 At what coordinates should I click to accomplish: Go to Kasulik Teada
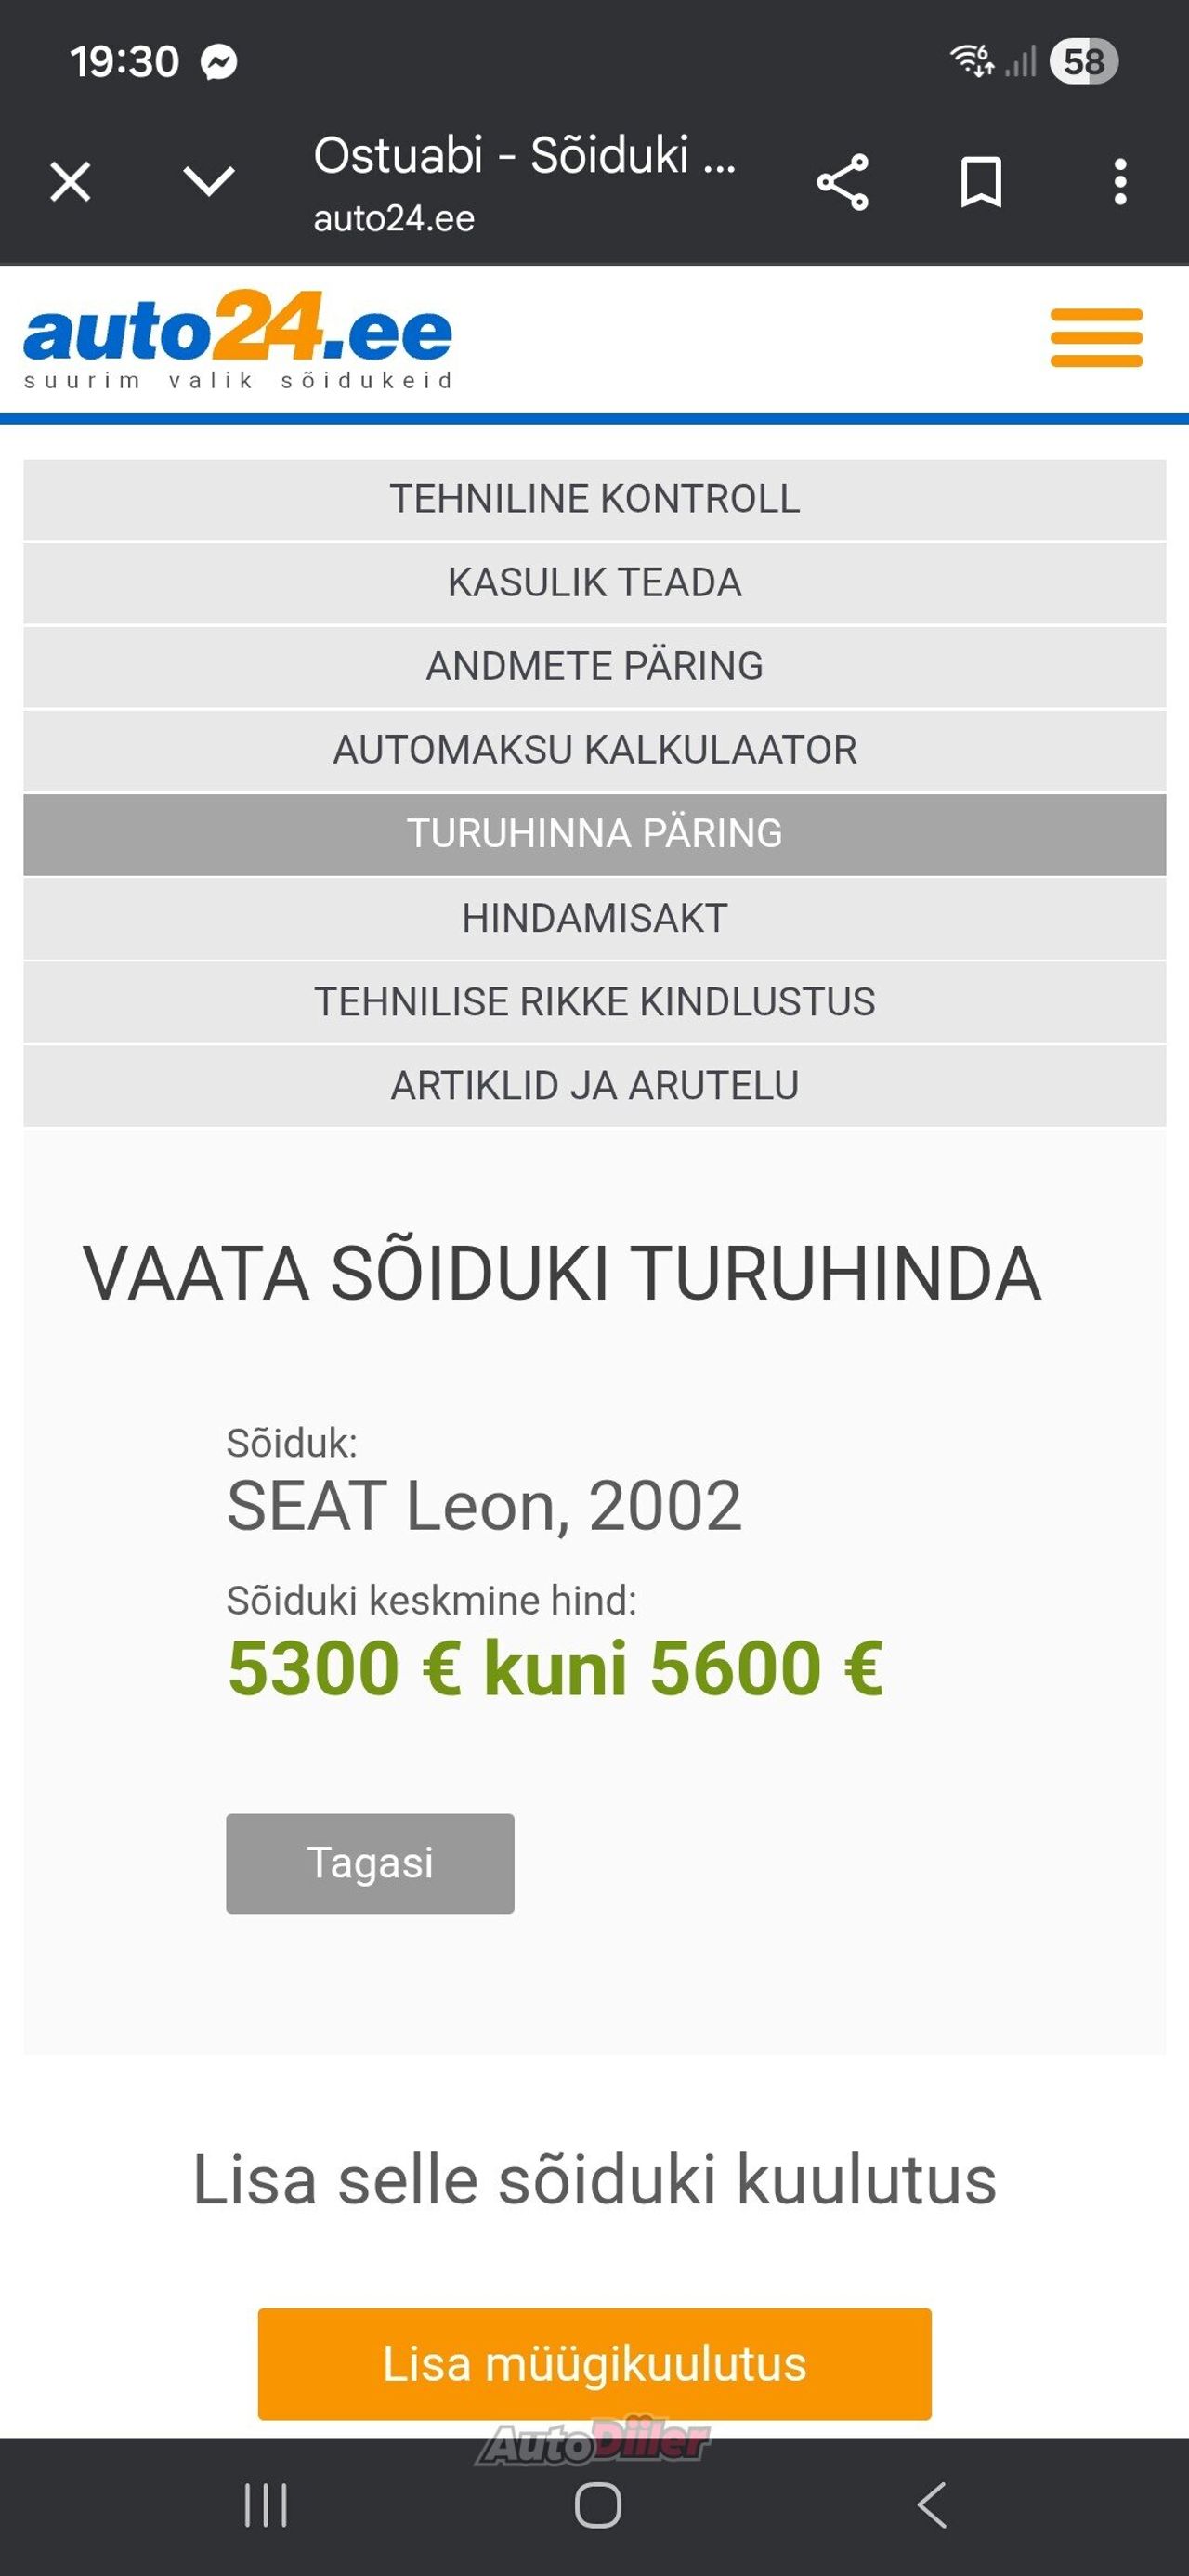click(594, 583)
